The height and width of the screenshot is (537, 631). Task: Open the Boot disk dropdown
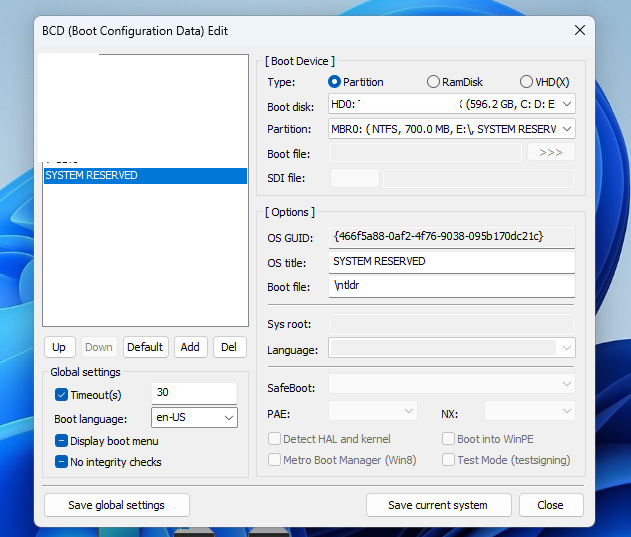click(x=452, y=104)
